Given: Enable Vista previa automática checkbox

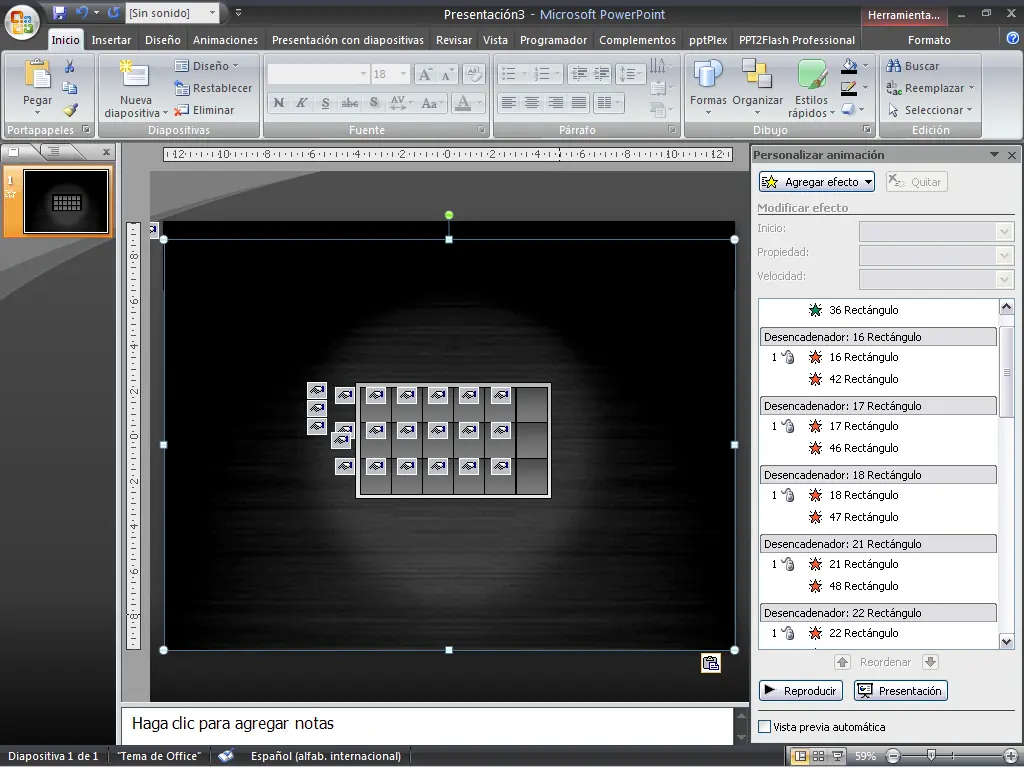Looking at the screenshot, I should click(764, 726).
